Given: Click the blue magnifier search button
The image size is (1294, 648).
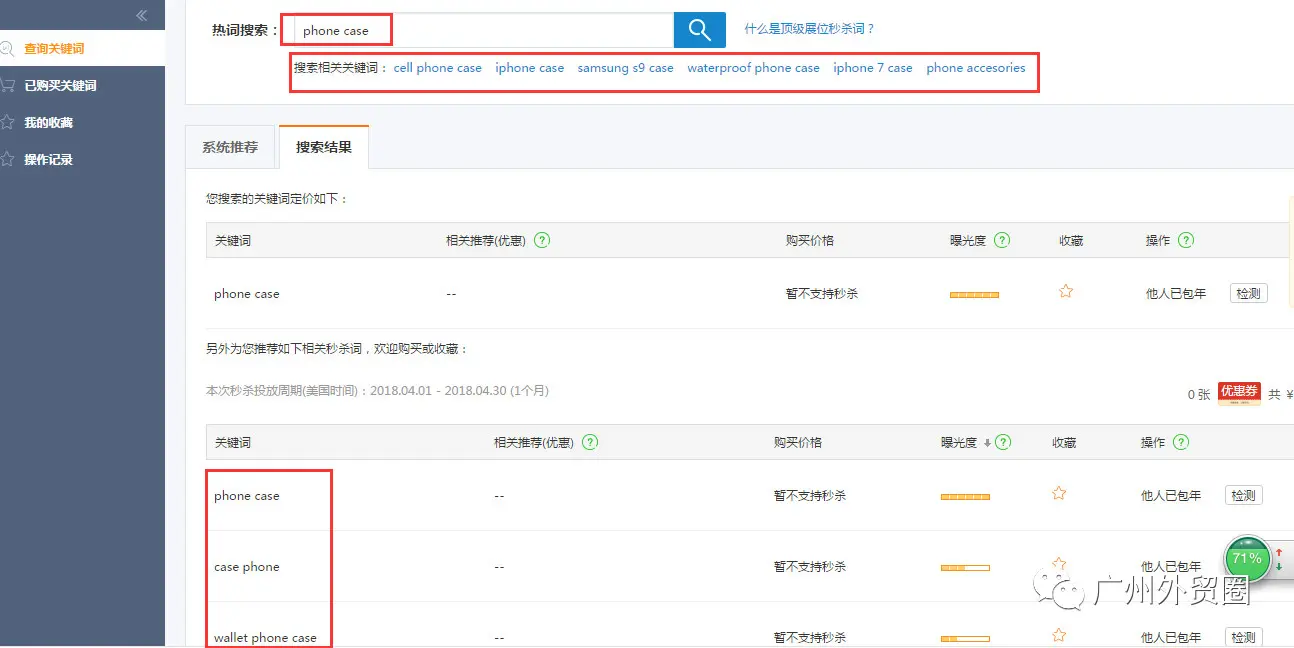Looking at the screenshot, I should [x=700, y=30].
